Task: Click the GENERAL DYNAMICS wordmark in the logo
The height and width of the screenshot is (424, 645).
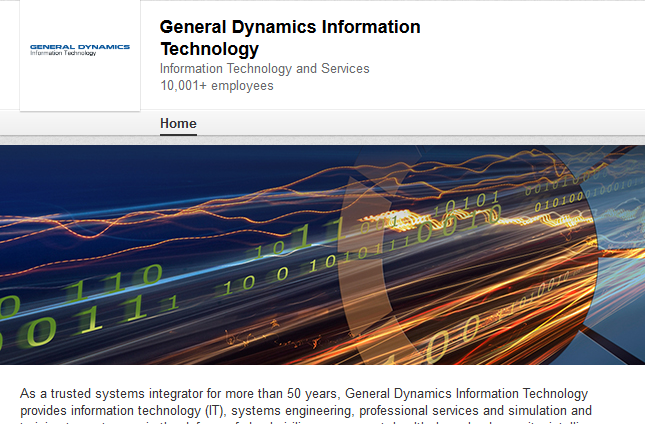Action: click(80, 46)
